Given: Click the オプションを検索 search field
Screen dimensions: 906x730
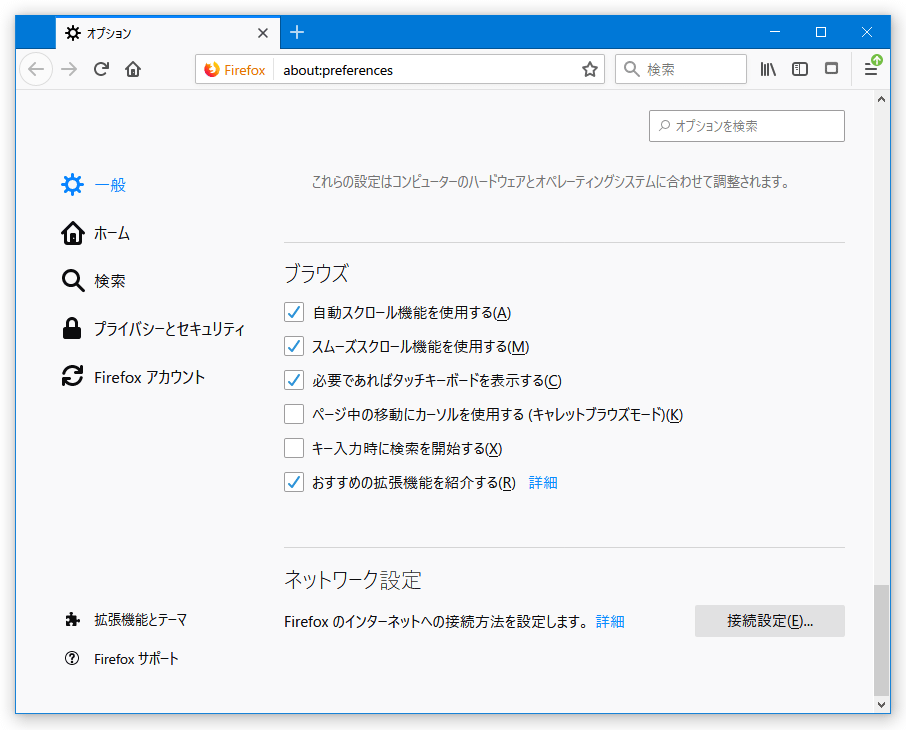Looking at the screenshot, I should point(746,126).
